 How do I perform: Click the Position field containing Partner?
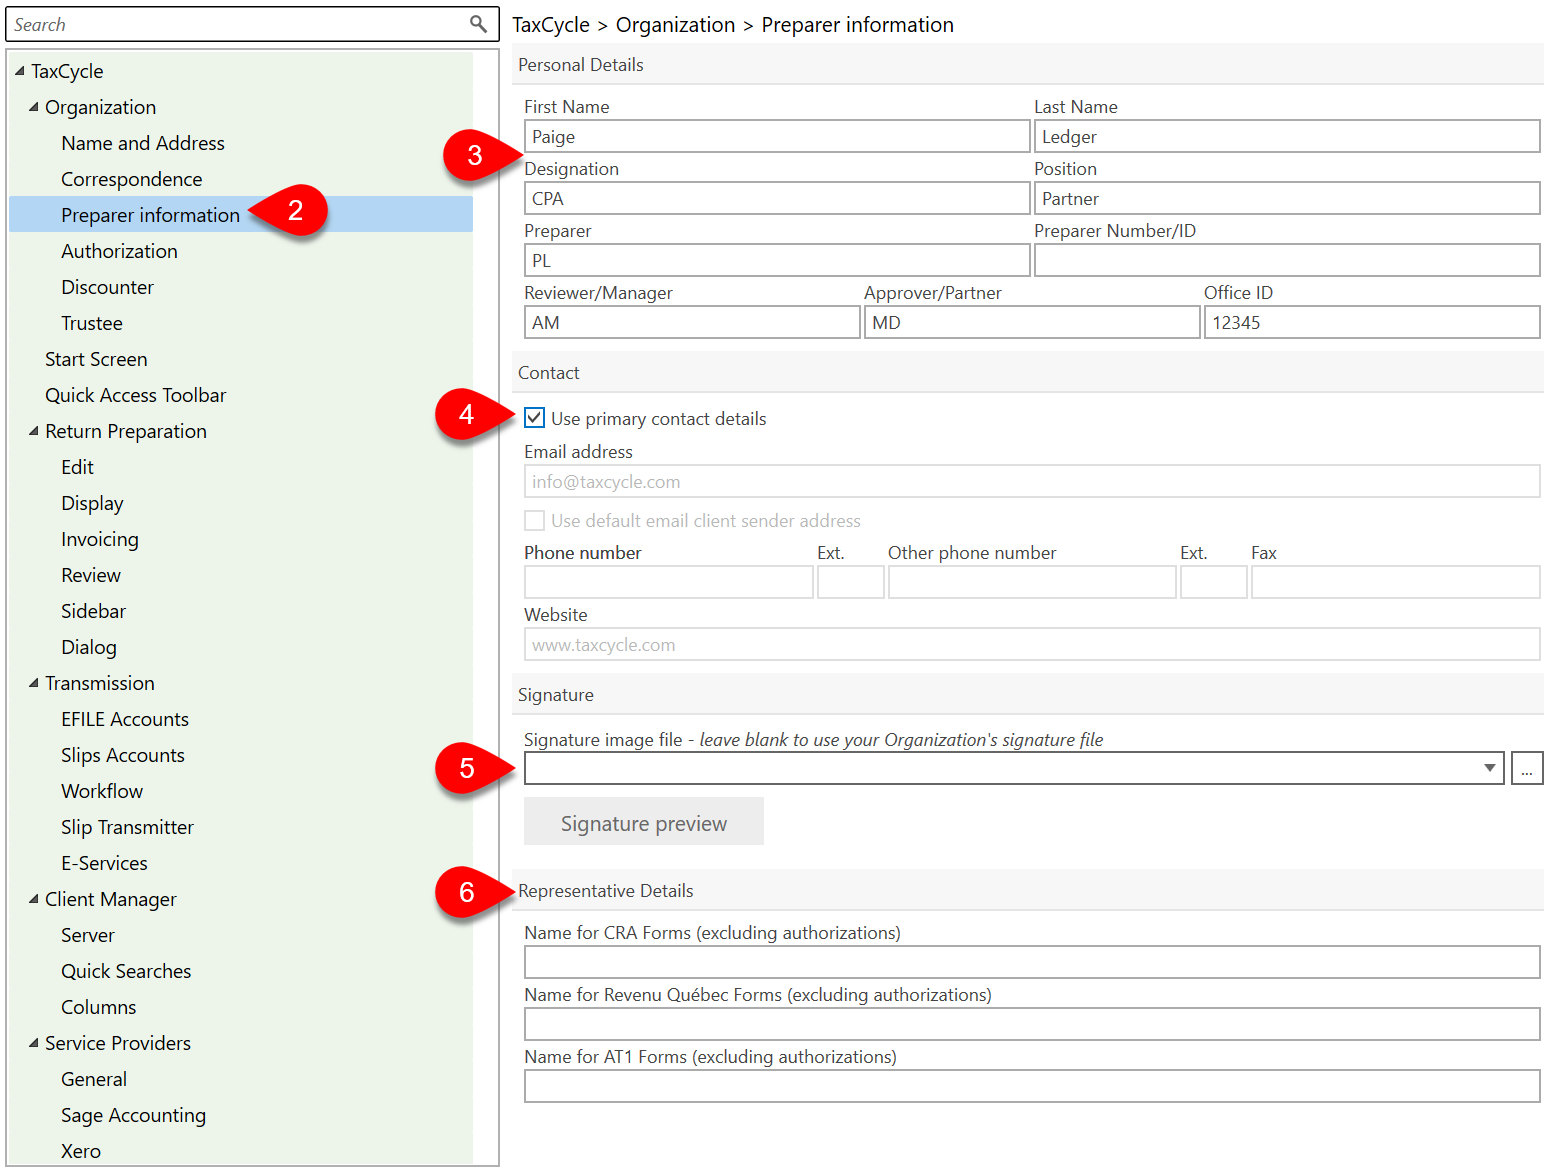tap(1287, 198)
